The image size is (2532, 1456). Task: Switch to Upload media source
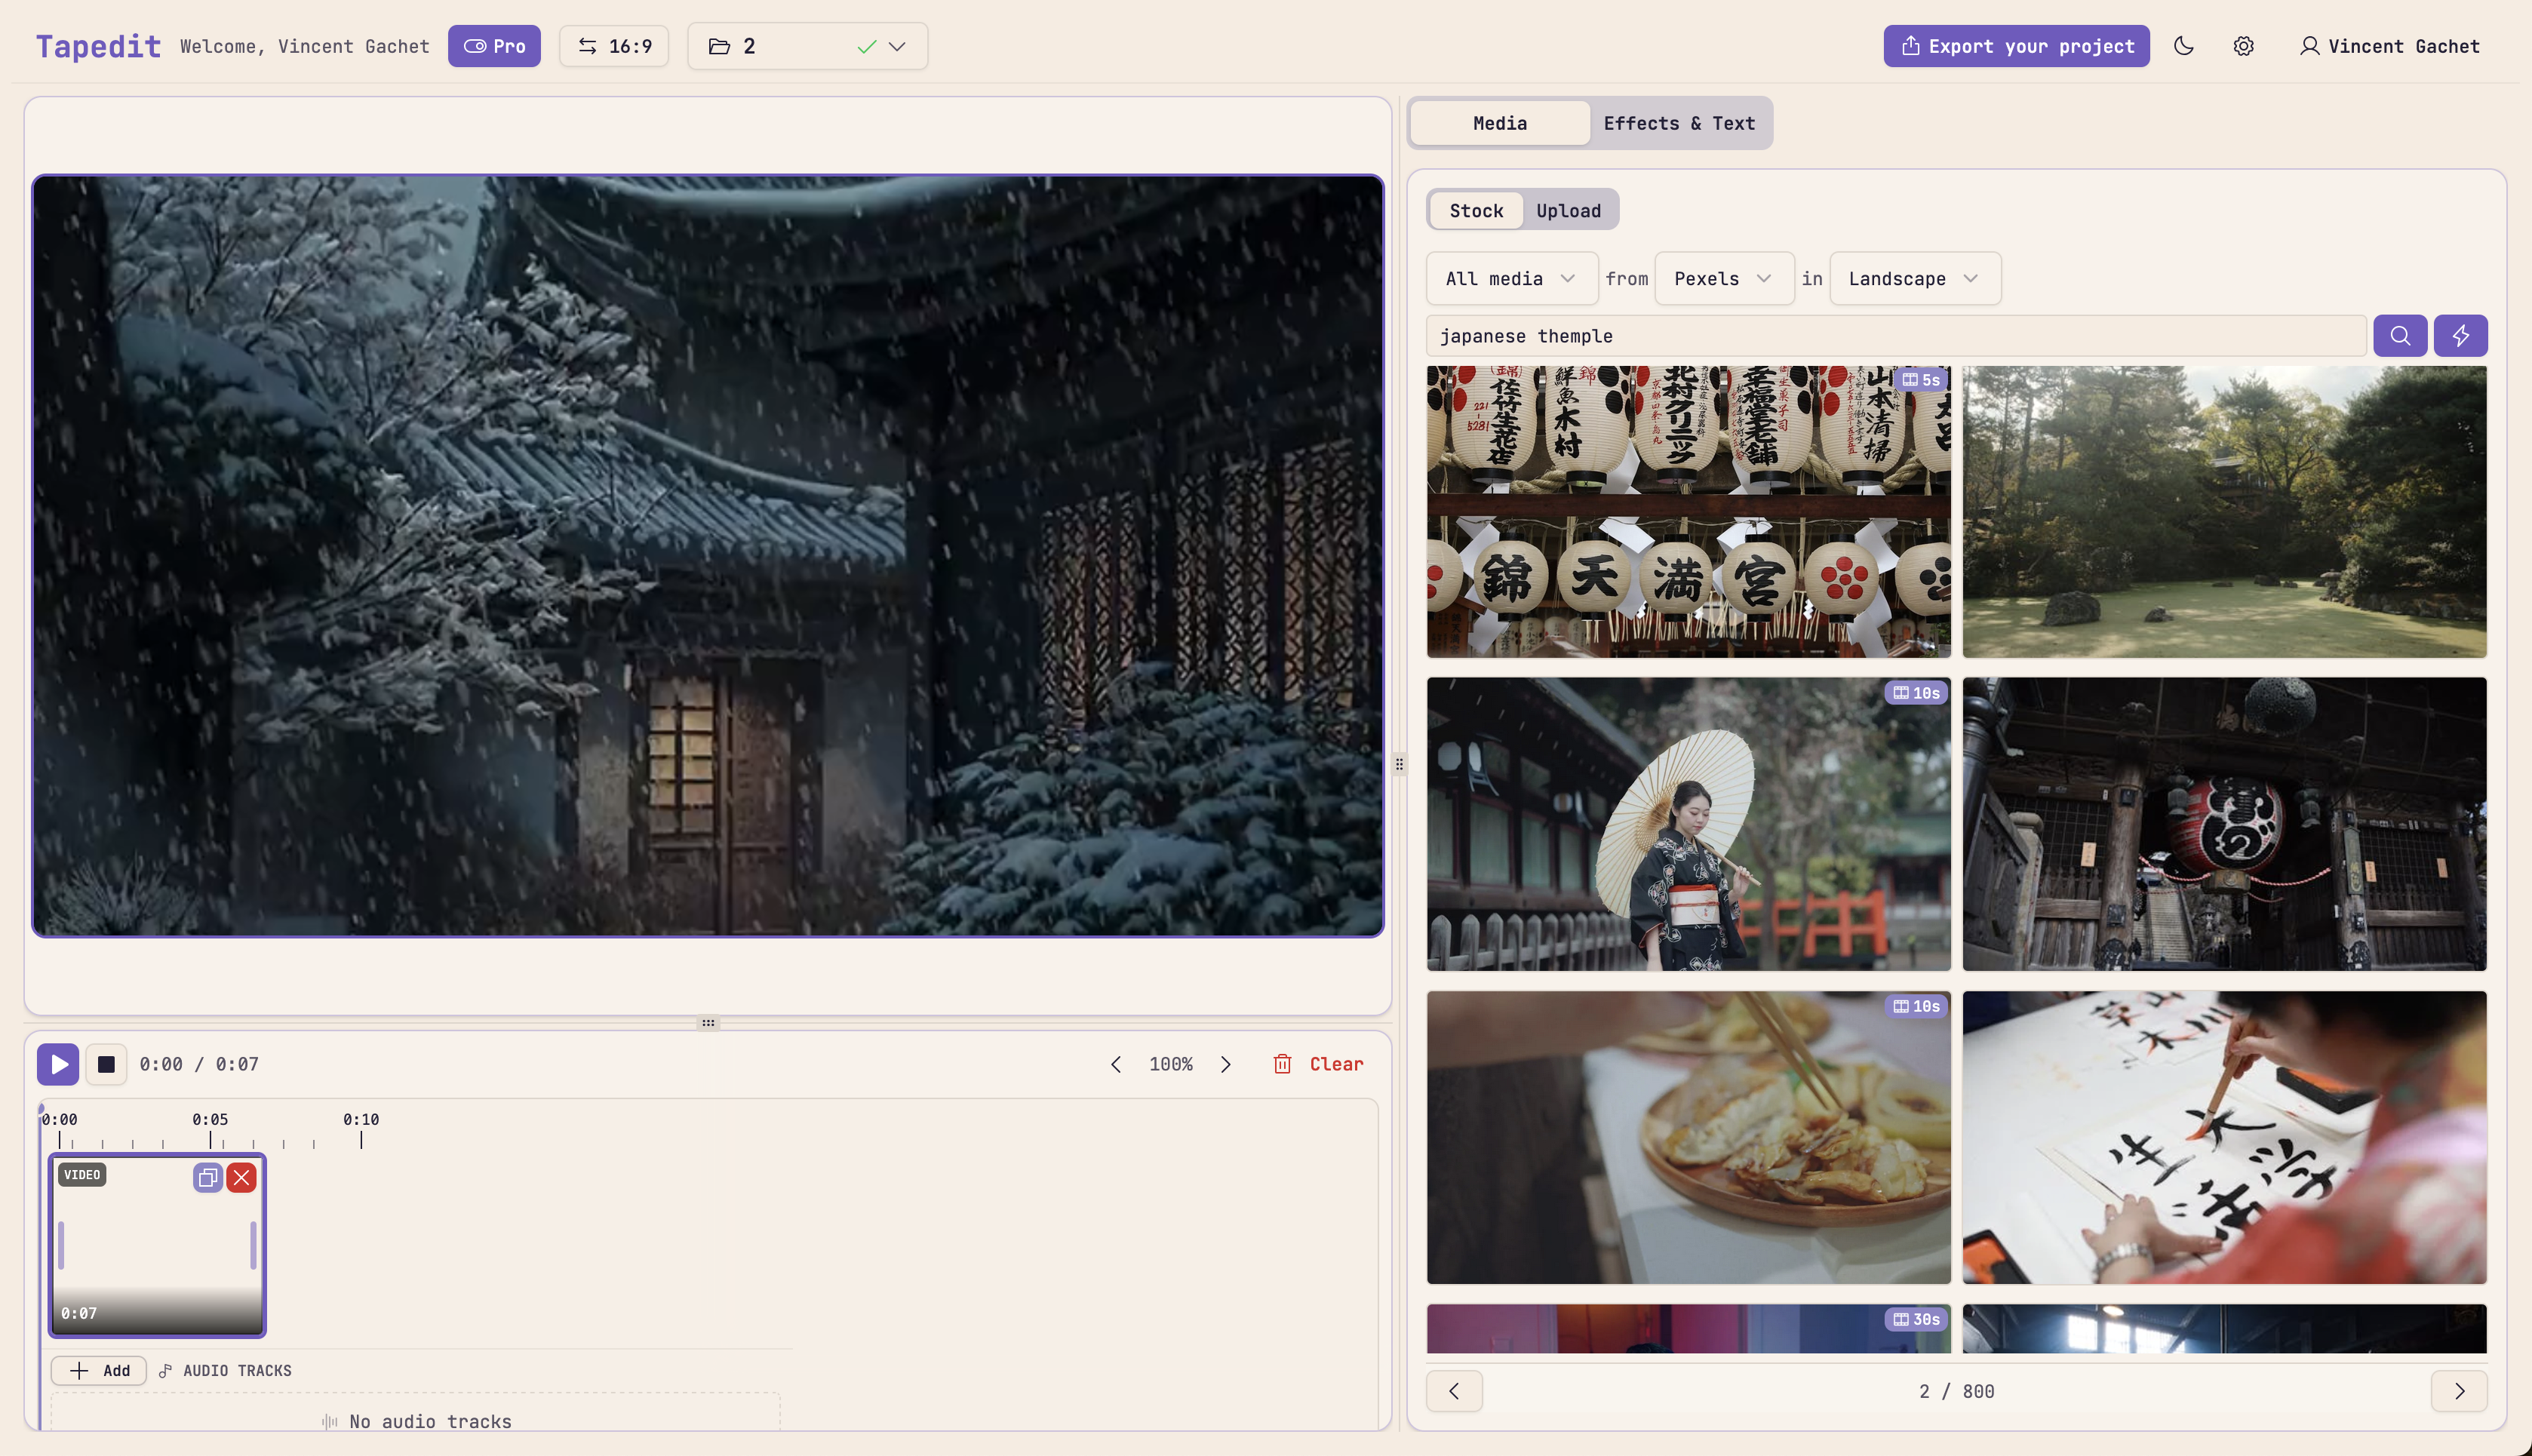(1568, 211)
